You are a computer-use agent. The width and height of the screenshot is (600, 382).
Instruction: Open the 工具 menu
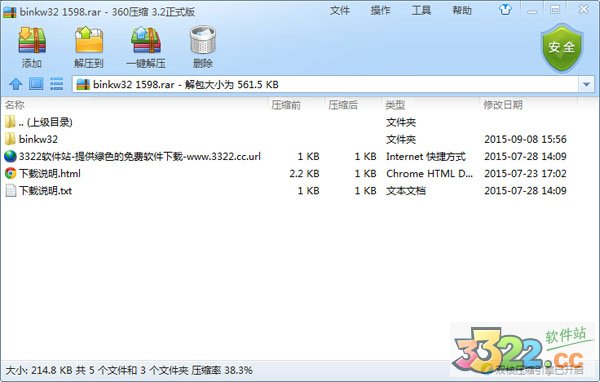click(x=421, y=10)
